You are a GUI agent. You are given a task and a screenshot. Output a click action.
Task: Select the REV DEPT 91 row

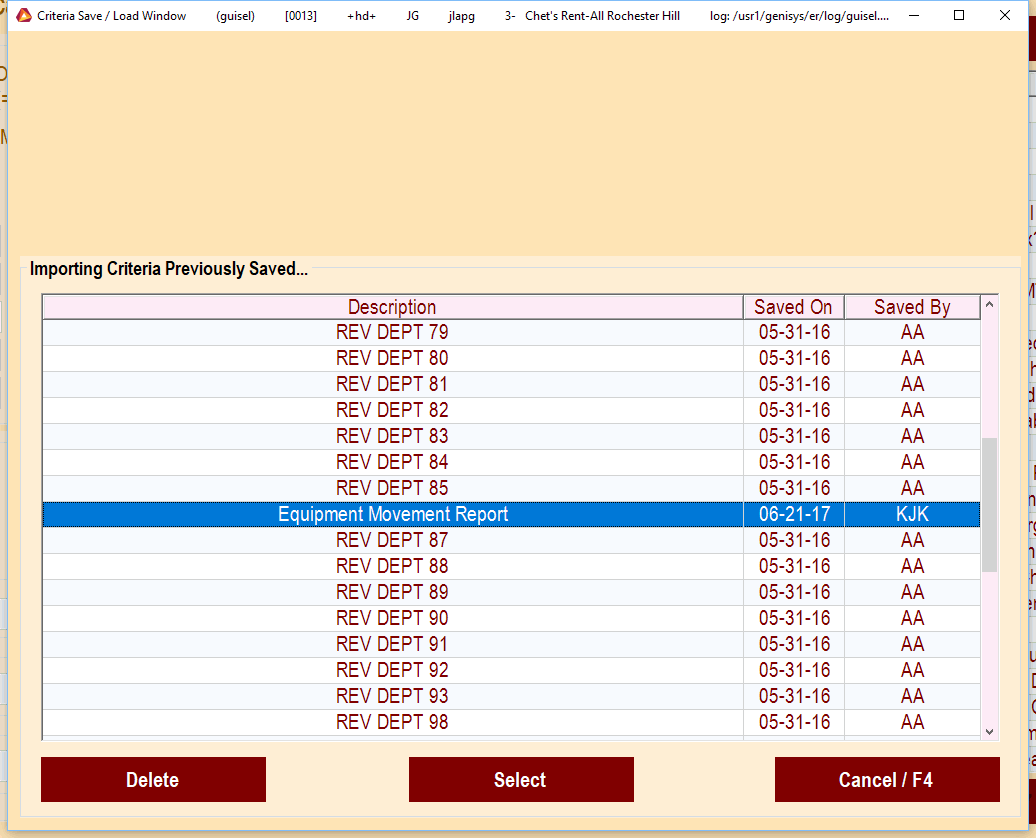[x=511, y=644]
